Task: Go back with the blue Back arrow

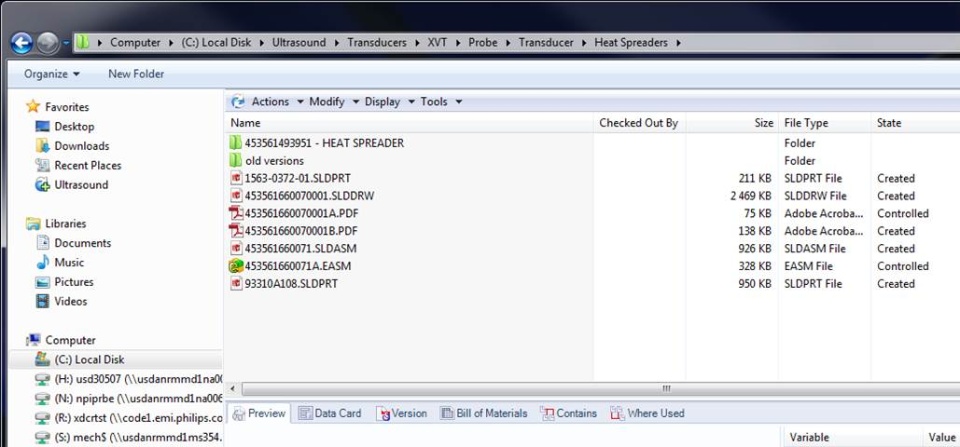Action: [21, 43]
